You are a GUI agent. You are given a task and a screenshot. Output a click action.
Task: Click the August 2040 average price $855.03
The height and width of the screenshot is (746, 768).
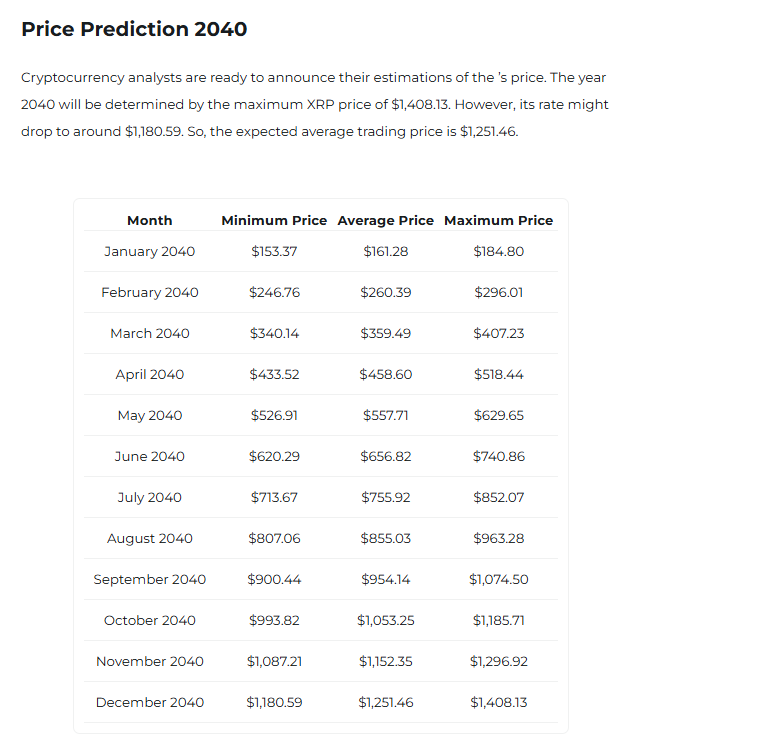[386, 538]
